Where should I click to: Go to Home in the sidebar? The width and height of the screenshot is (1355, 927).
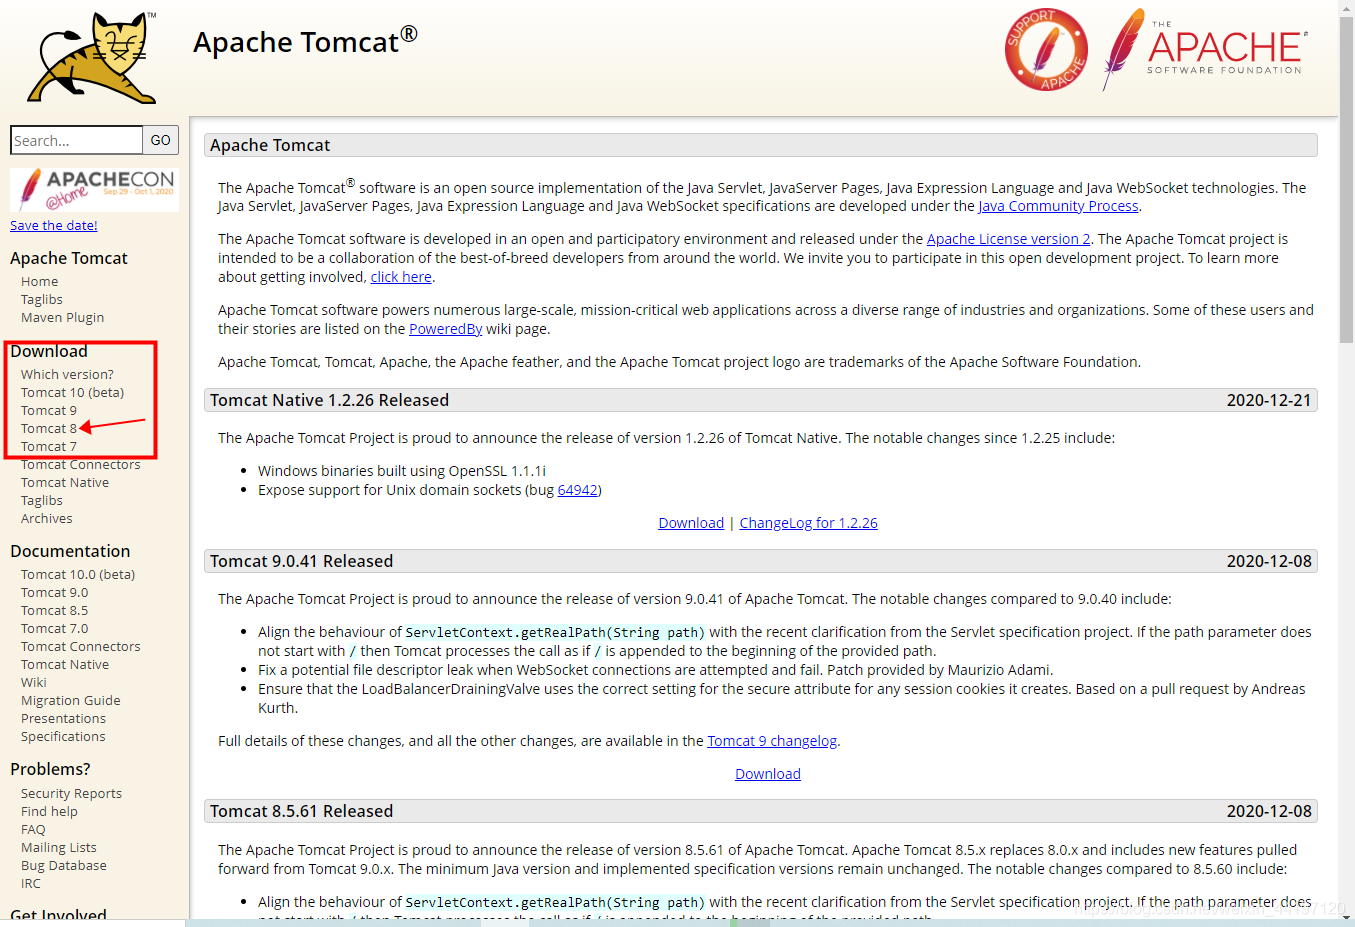(x=40, y=282)
